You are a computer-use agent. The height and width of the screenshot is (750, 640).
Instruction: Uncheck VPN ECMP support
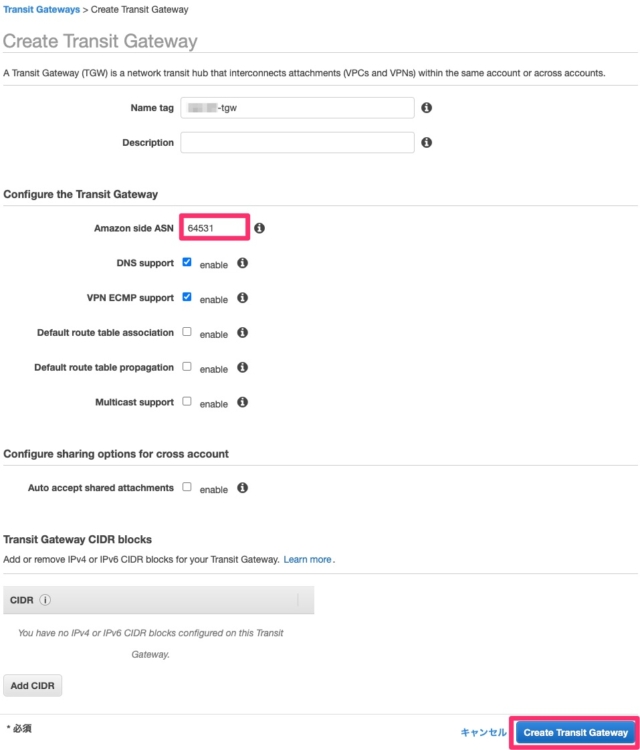(x=187, y=297)
